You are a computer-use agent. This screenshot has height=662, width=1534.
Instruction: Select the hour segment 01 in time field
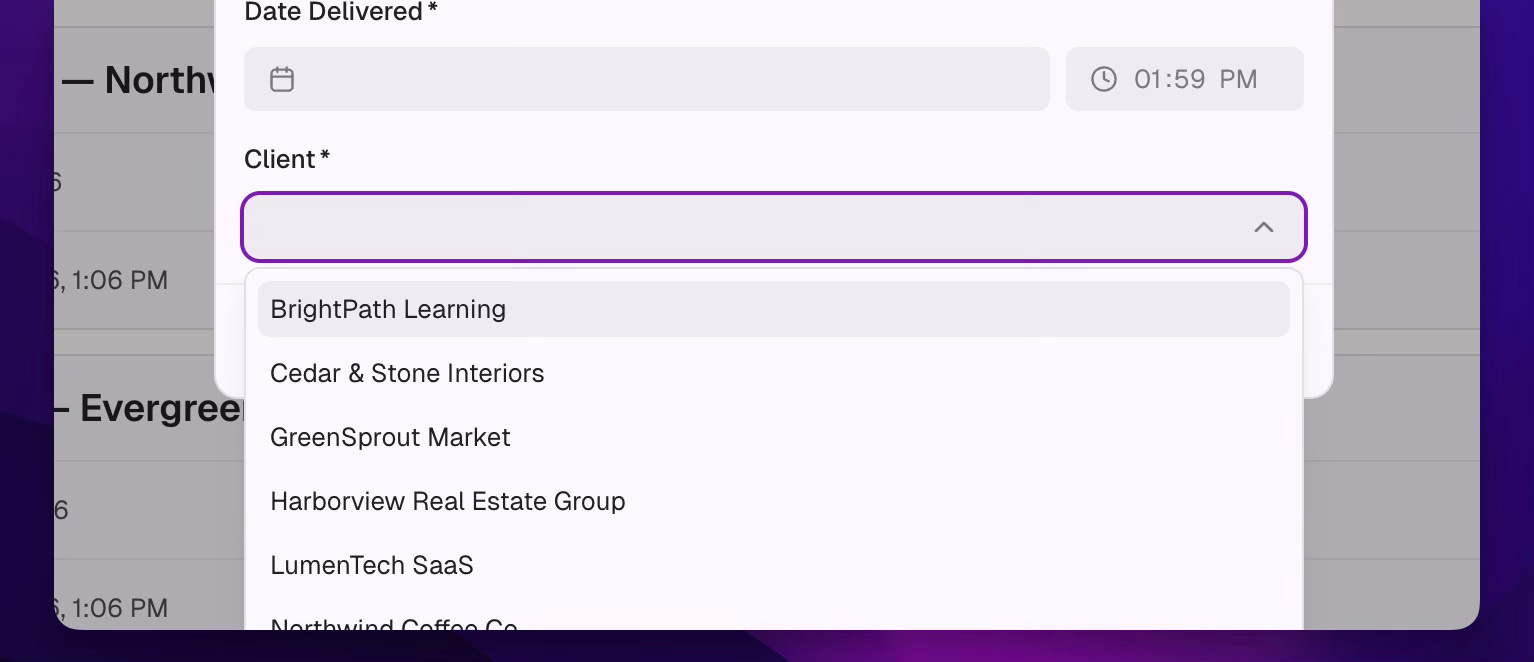[1149, 79]
